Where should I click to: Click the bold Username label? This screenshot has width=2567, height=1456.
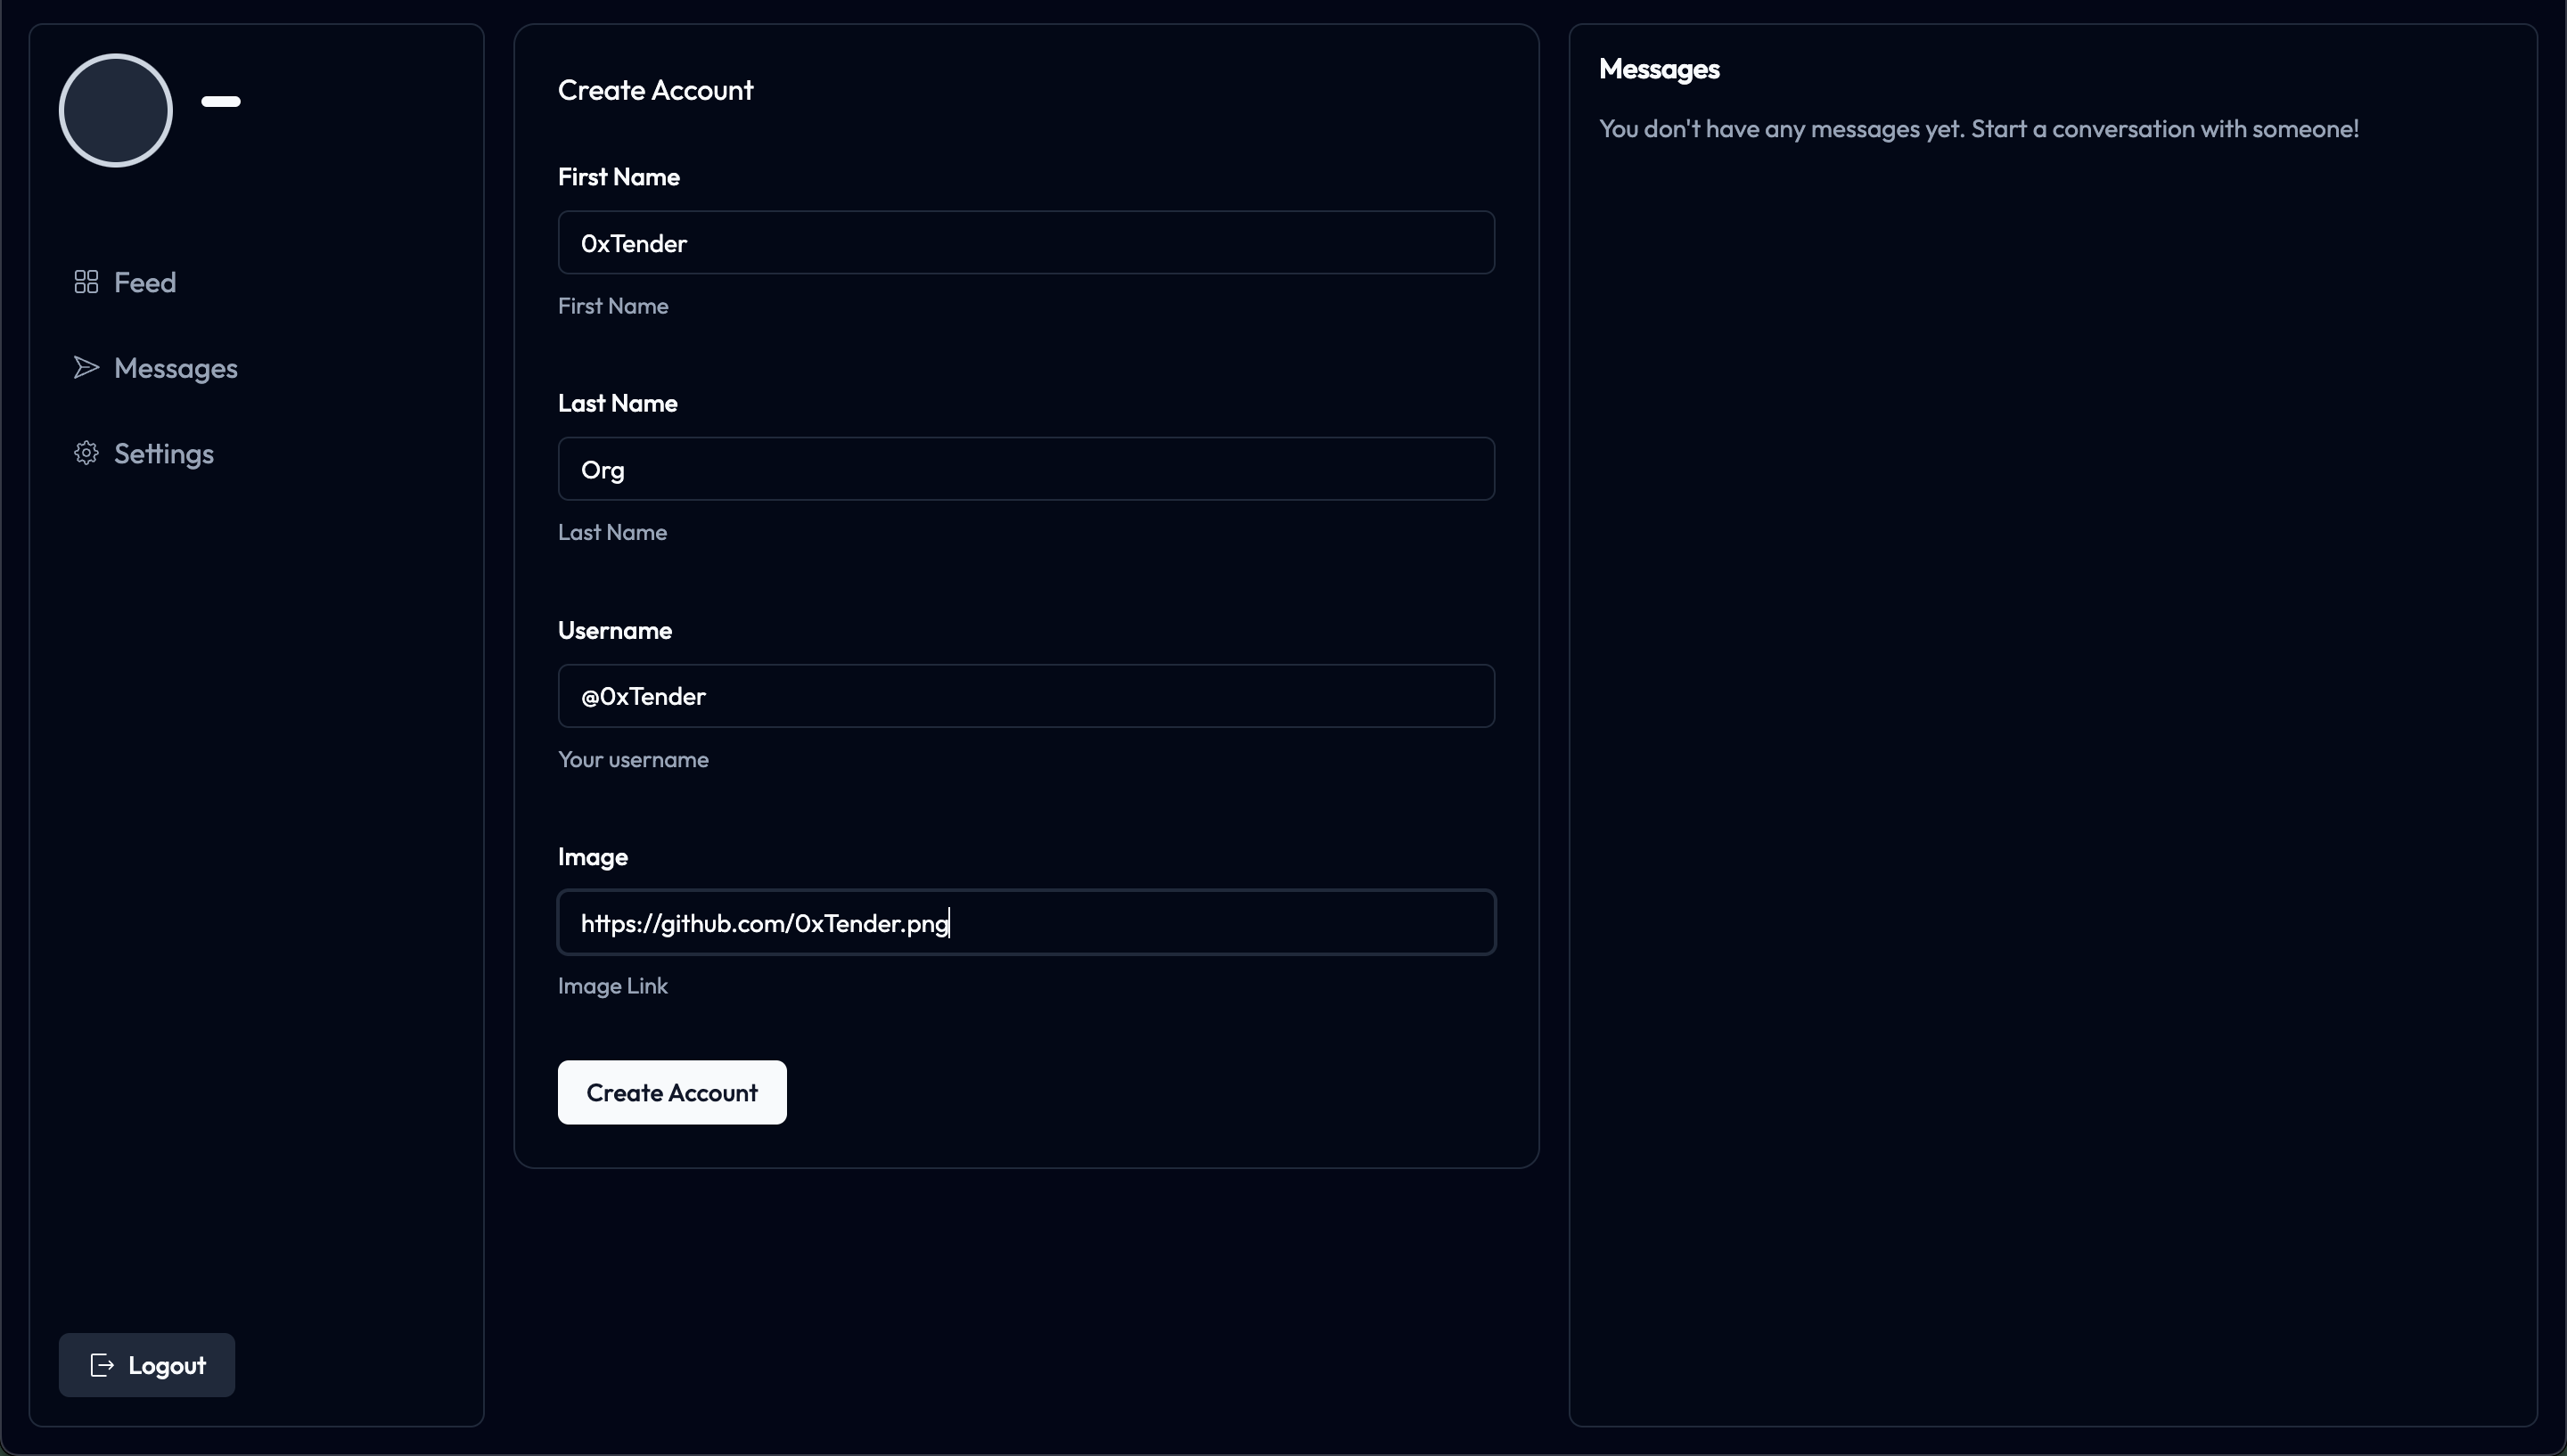(x=615, y=630)
